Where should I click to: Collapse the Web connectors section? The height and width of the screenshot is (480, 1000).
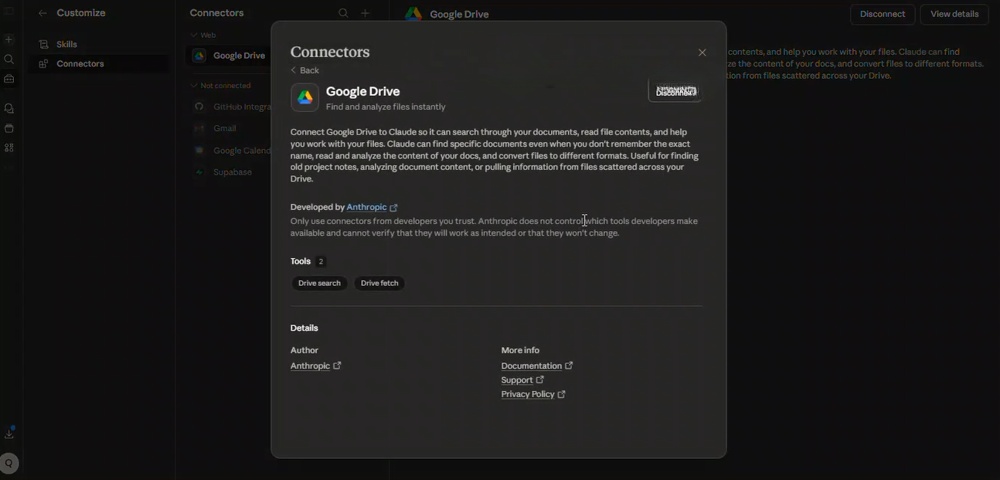click(x=204, y=35)
